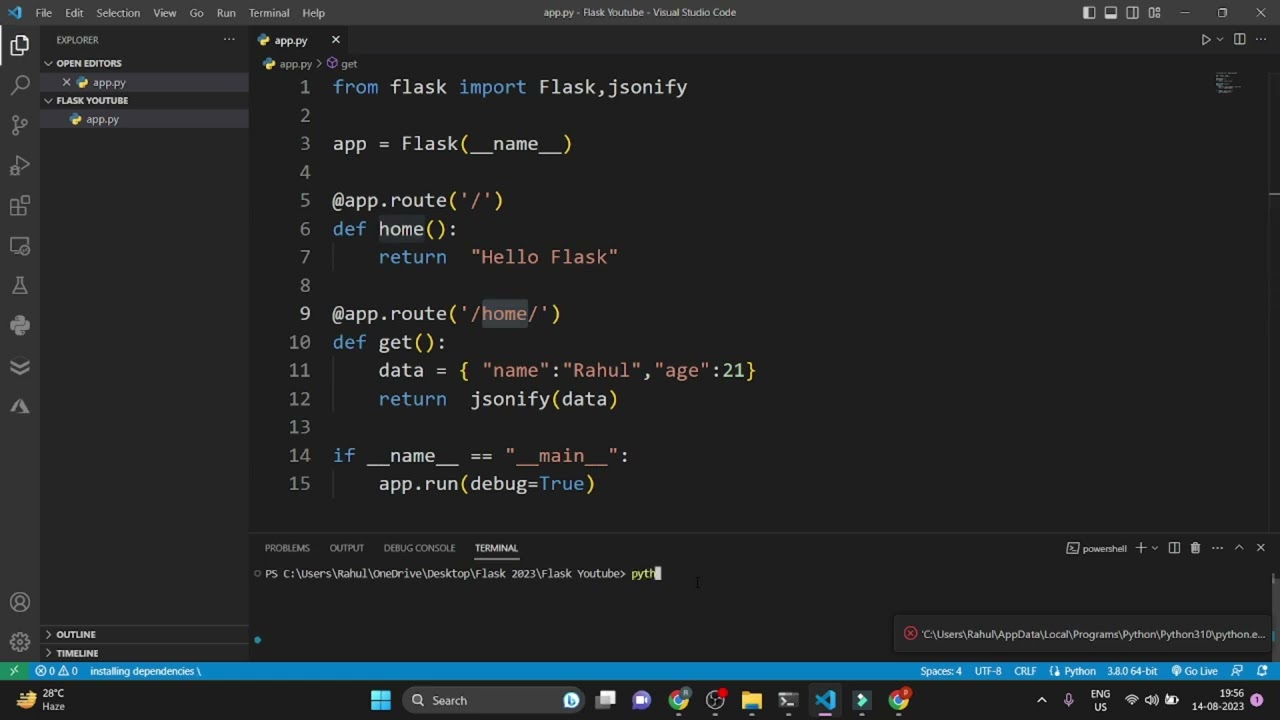Image resolution: width=1280 pixels, height=720 pixels.
Task: Open the Azure view in activity bar
Action: tap(19, 406)
